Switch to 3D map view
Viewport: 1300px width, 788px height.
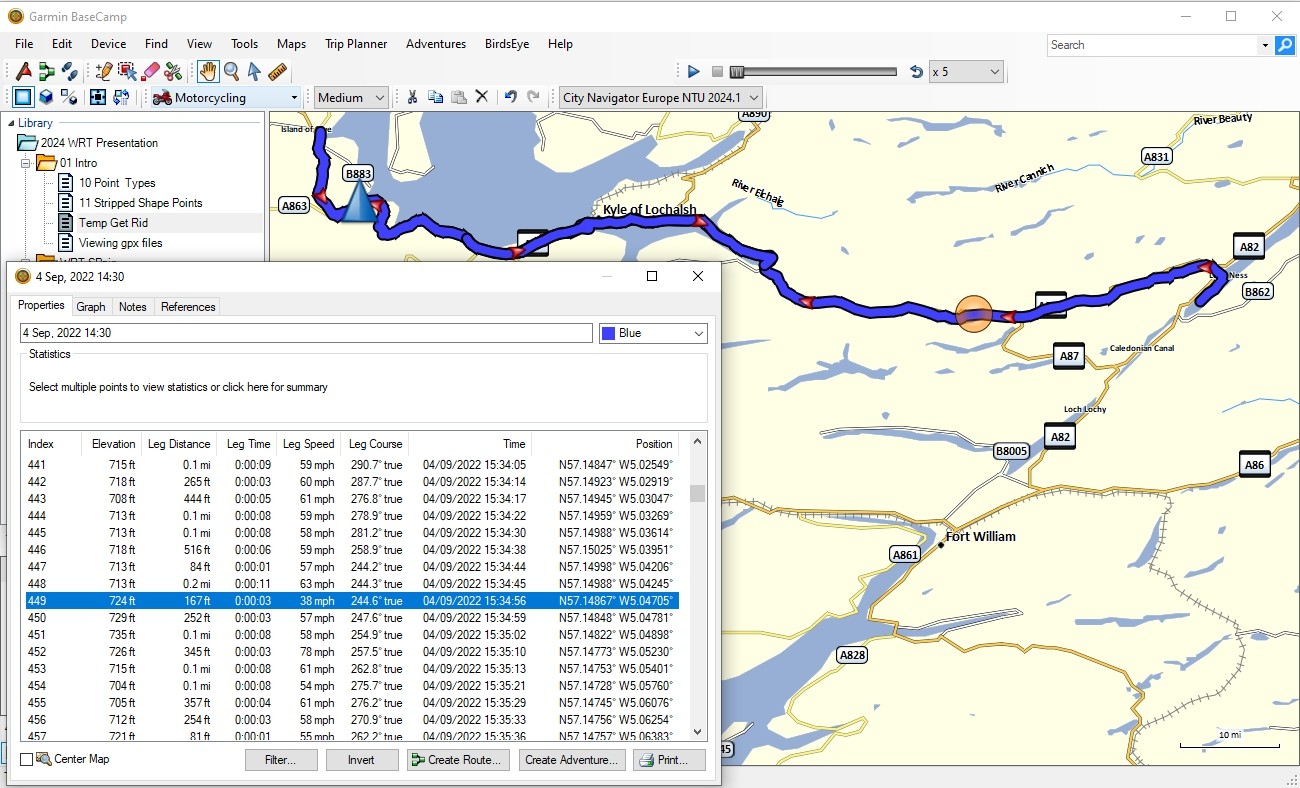coord(46,97)
